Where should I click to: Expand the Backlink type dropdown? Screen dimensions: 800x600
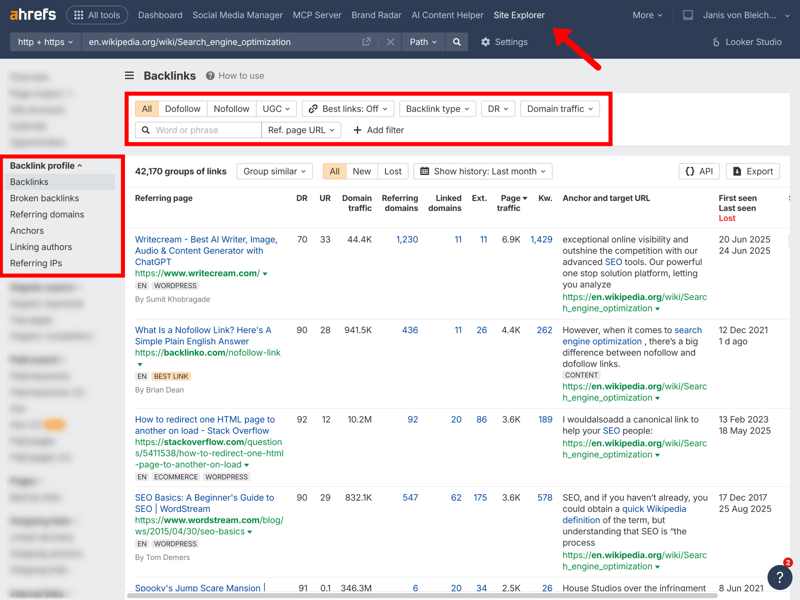point(437,108)
